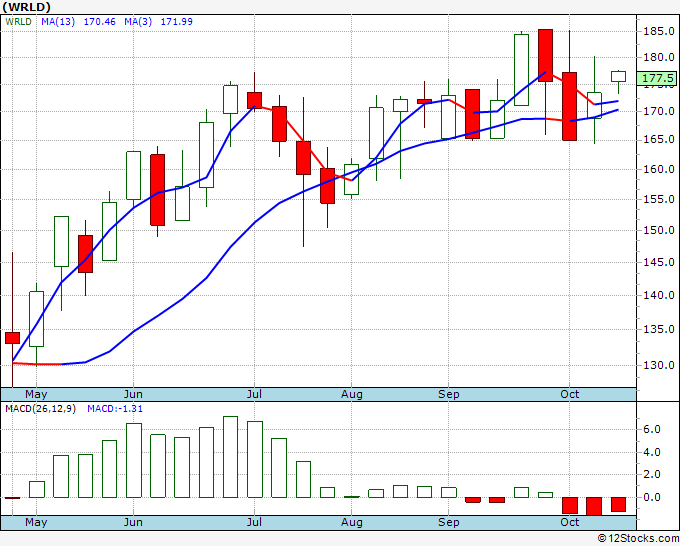Click the last red MACD histogram bar
The image size is (680, 546).
pos(618,505)
